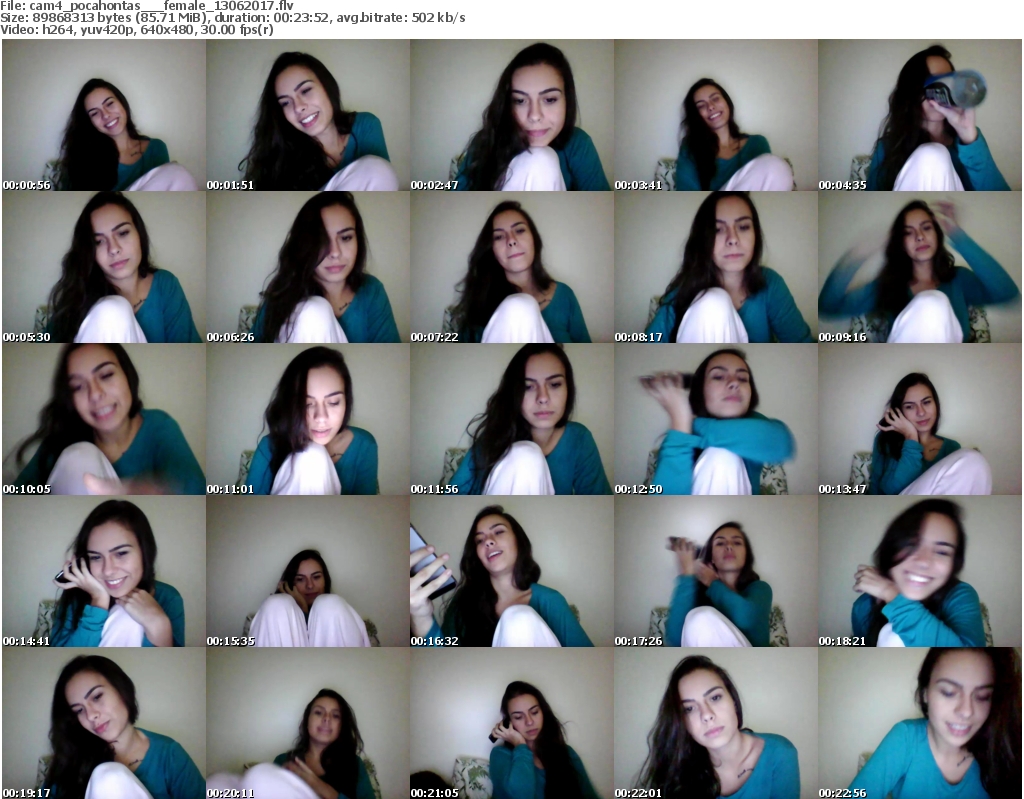Click the blurred-arms frame at 00:09:16
Viewport: 1024px width, 799px height.
pyautogui.click(x=920, y=267)
